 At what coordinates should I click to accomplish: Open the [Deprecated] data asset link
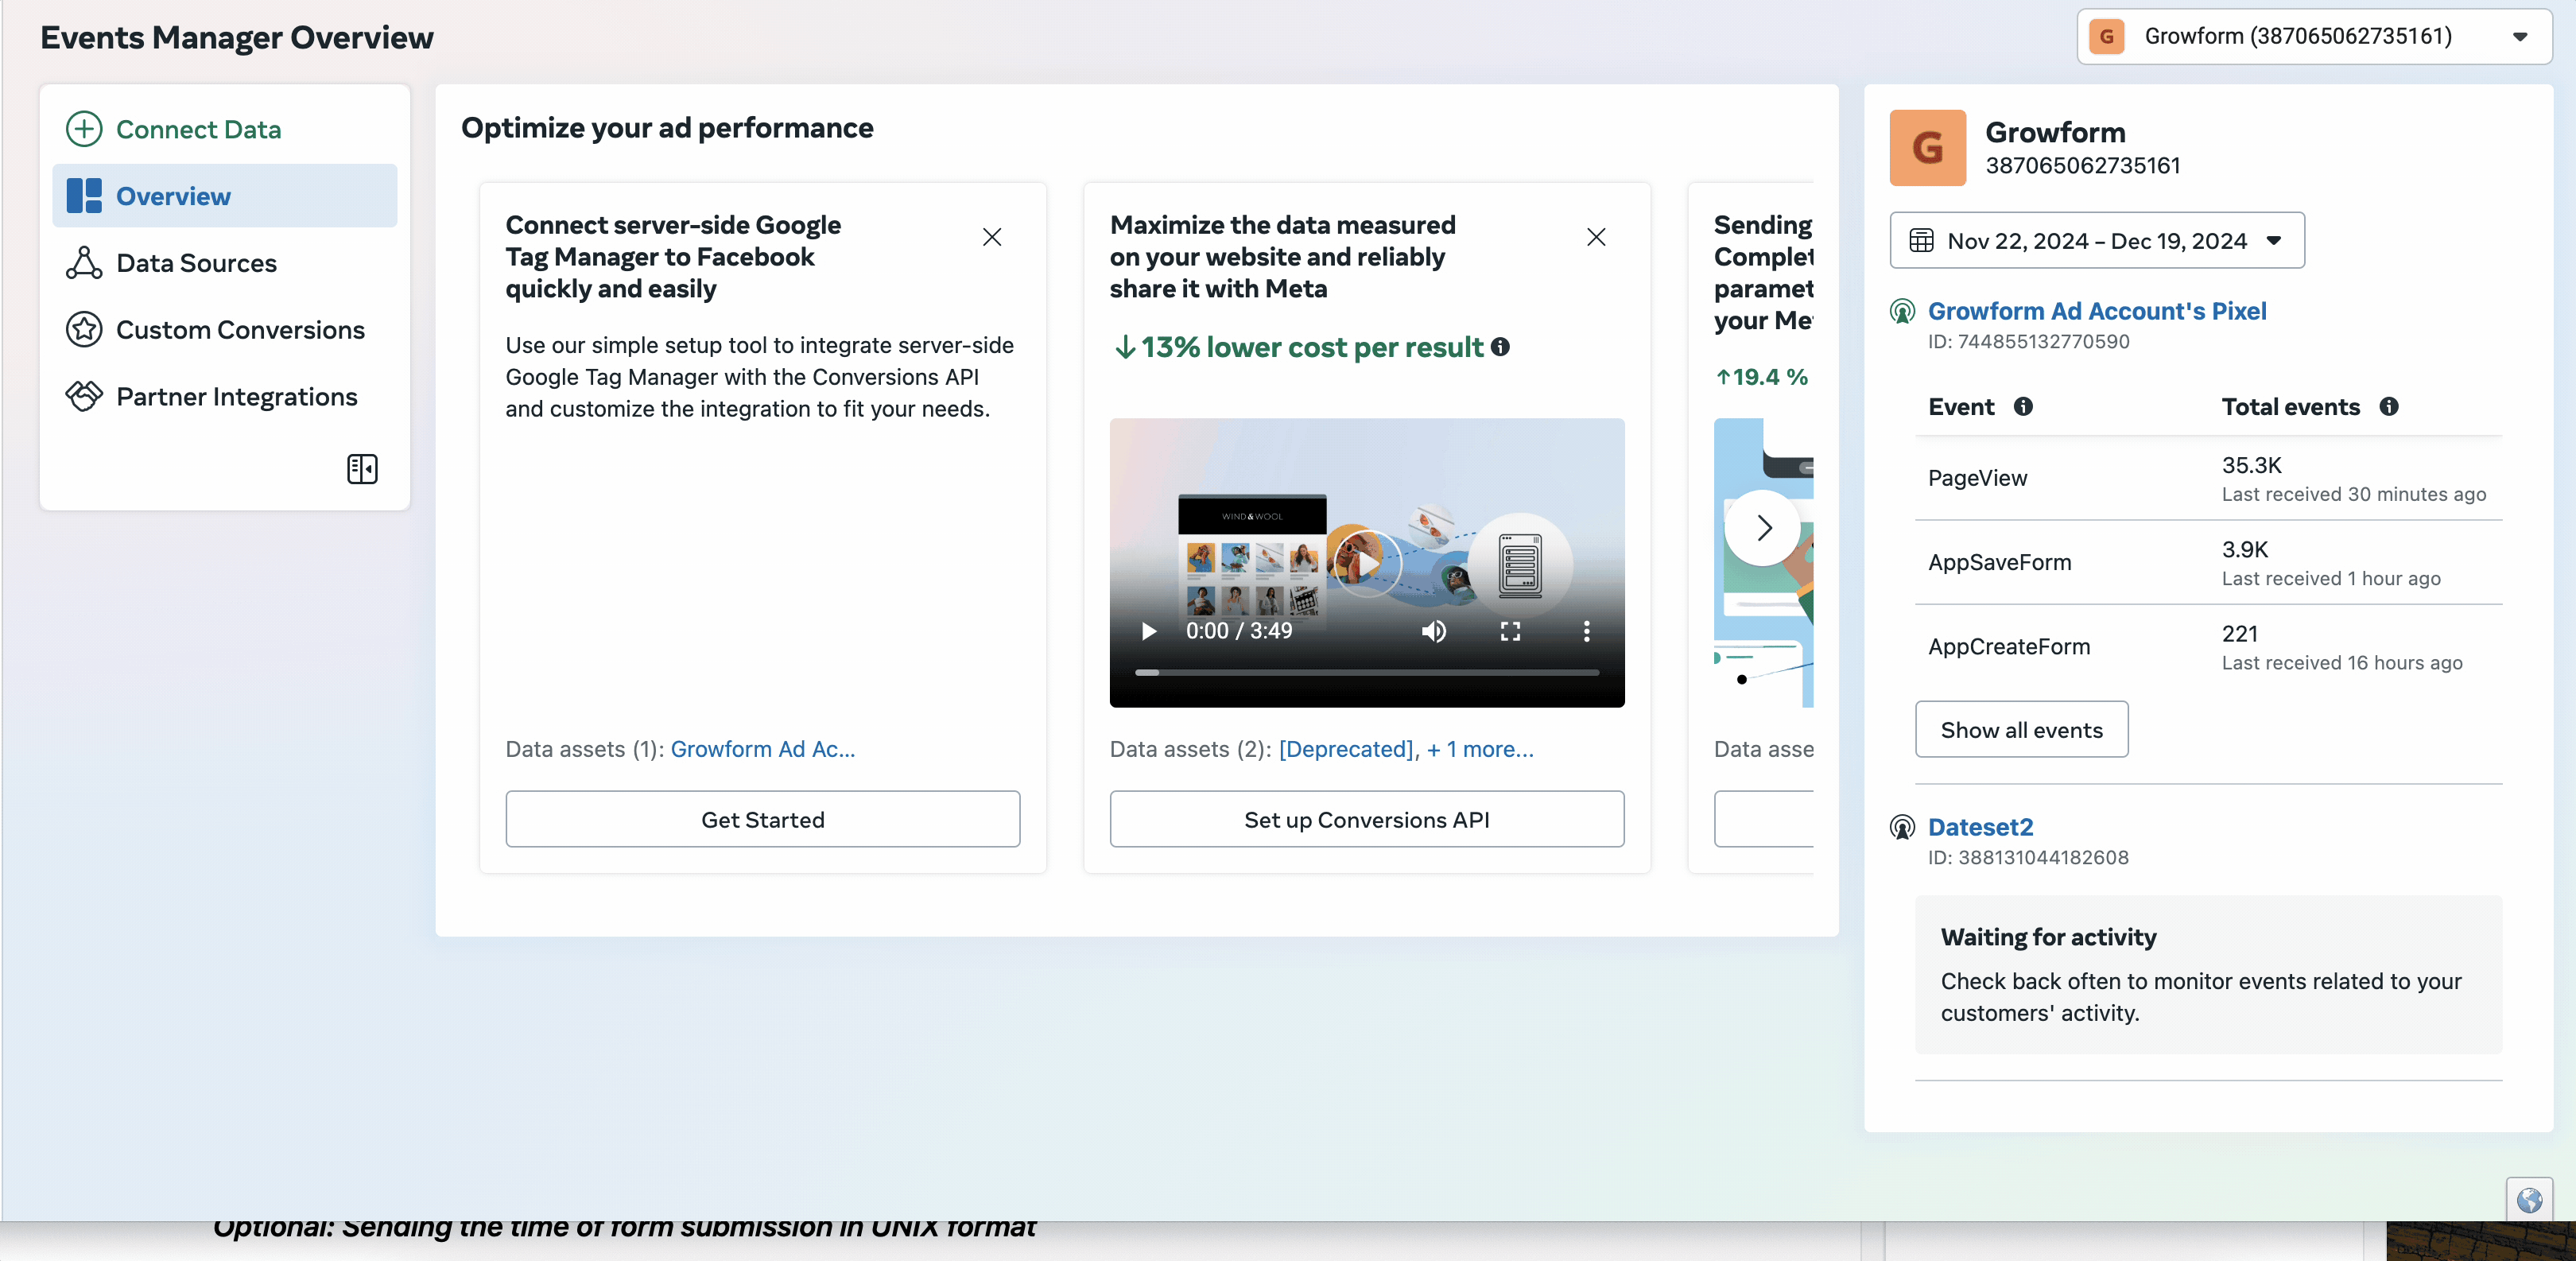click(1346, 749)
